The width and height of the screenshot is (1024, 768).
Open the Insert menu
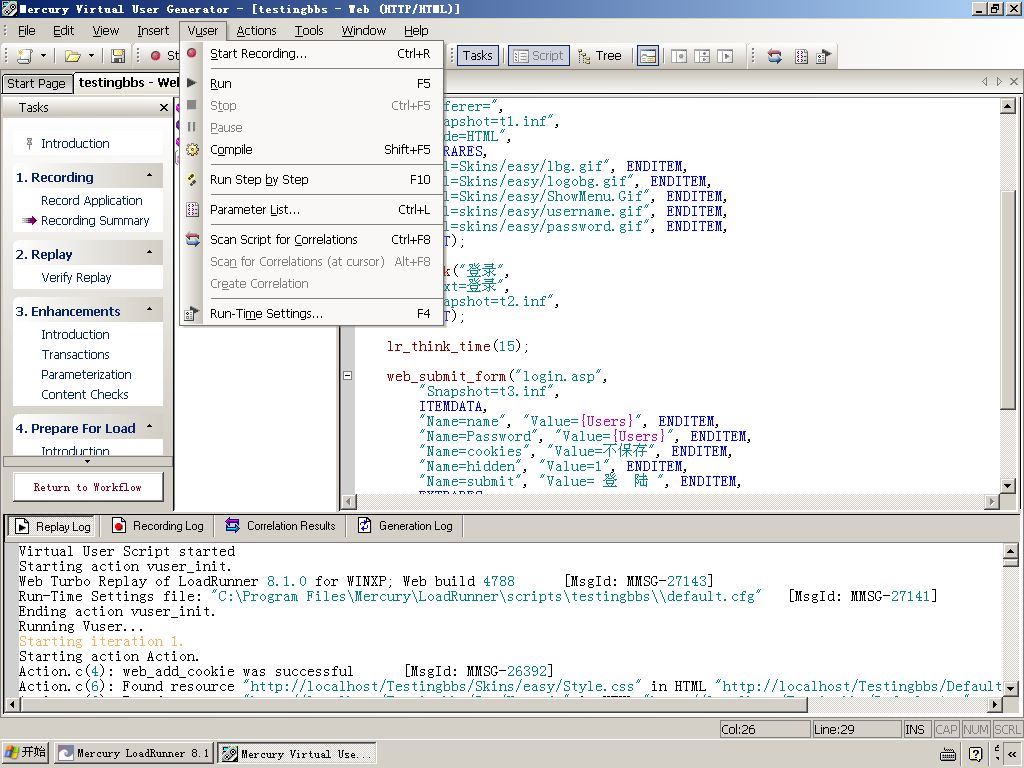pos(153,31)
